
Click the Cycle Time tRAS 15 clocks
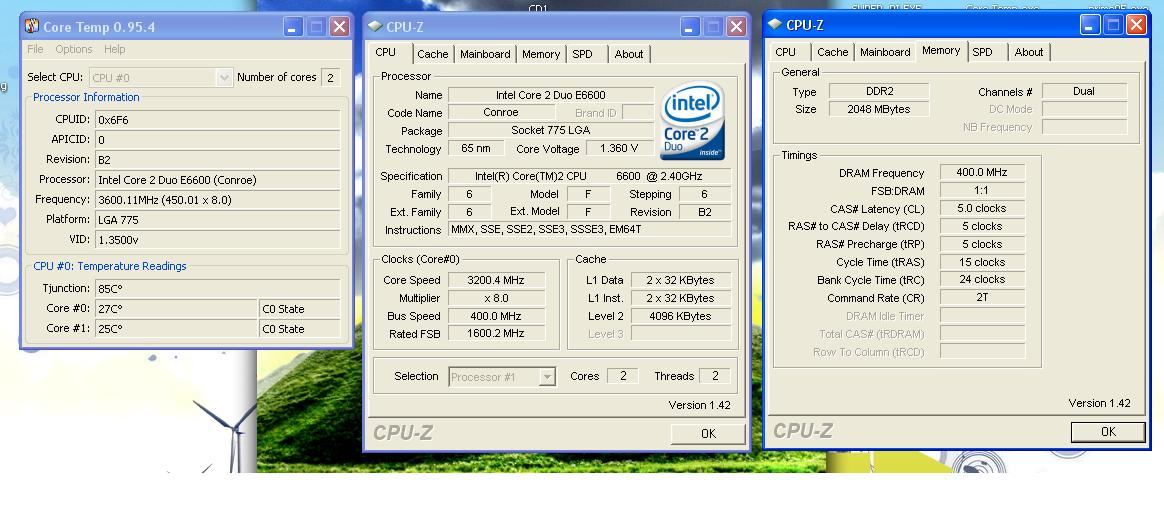click(982, 262)
